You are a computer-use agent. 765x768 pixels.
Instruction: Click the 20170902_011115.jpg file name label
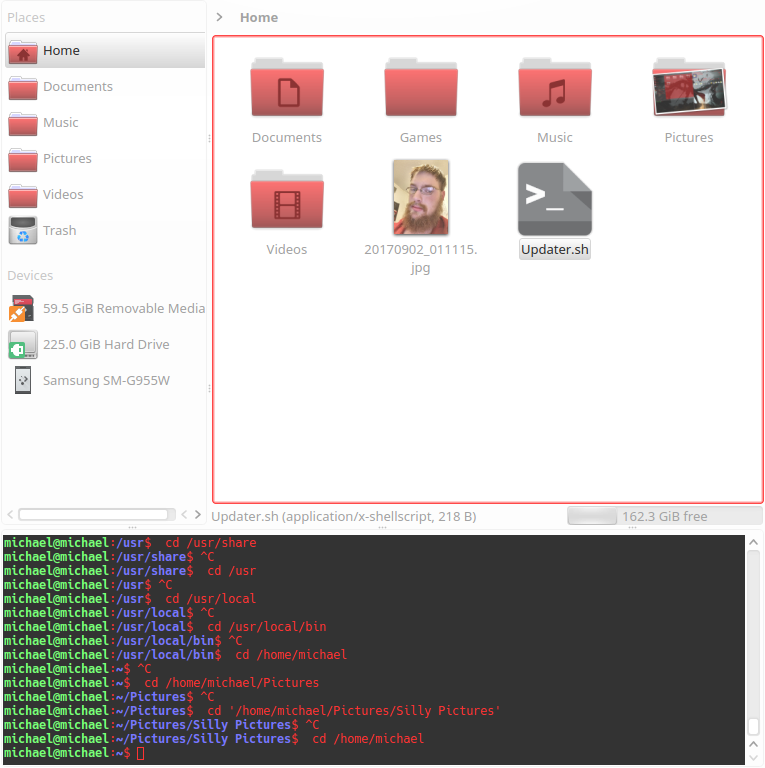tap(421, 259)
